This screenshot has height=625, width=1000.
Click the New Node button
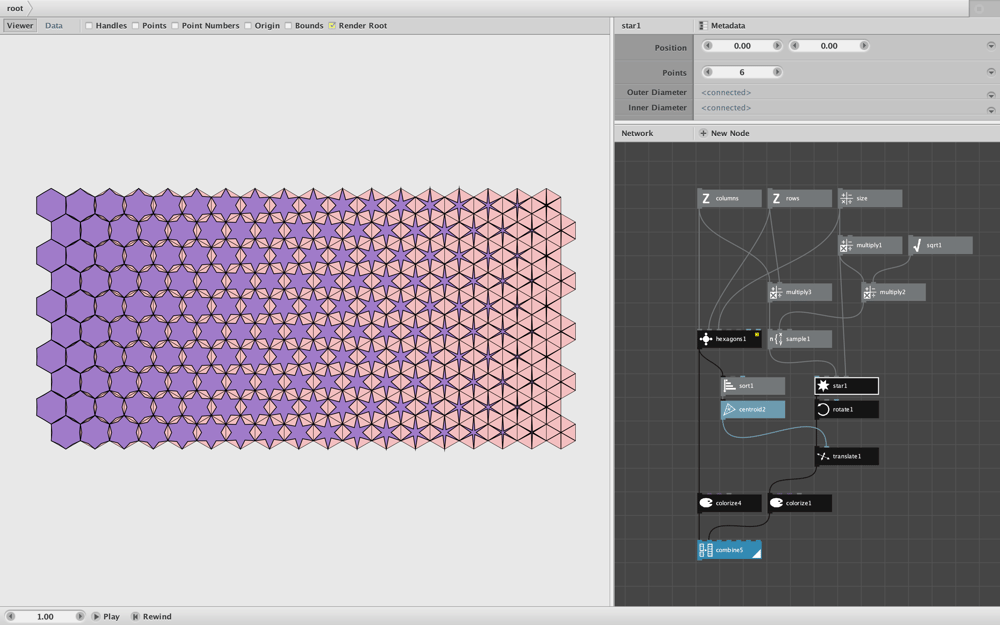724,133
